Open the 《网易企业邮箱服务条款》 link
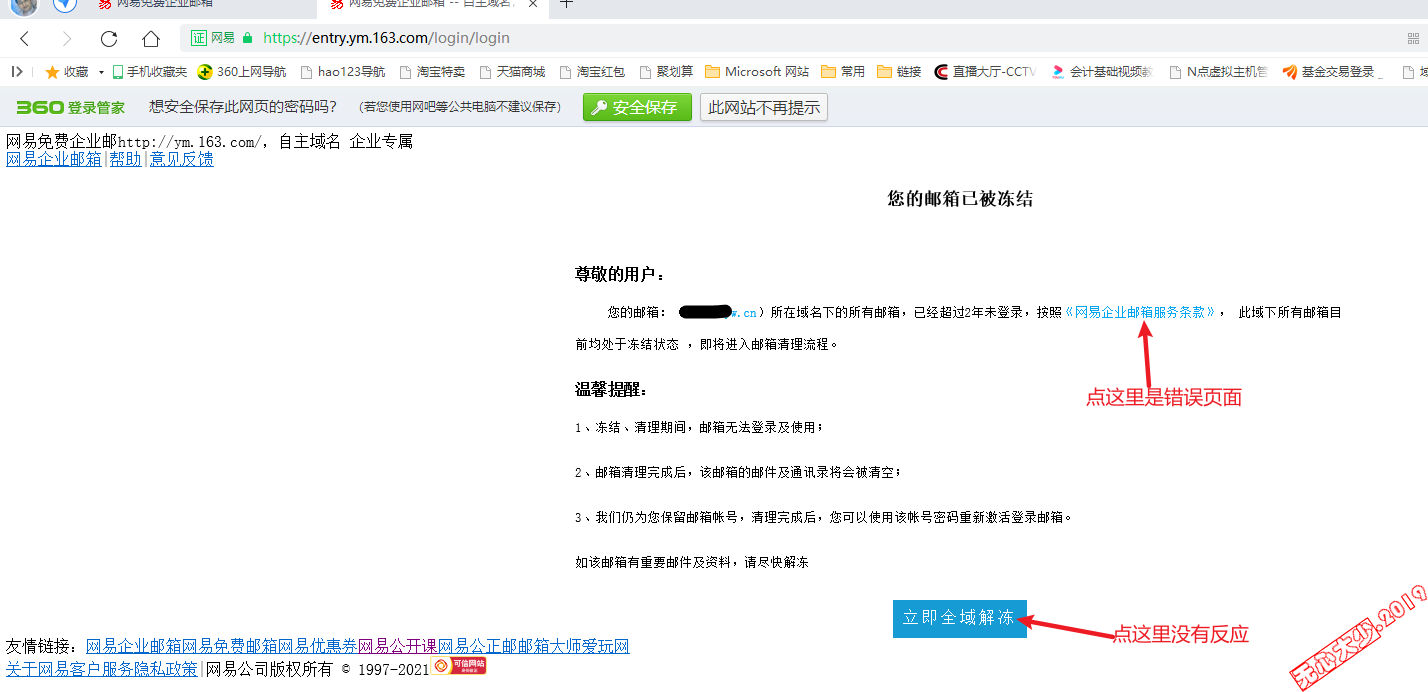Image resolution: width=1428 pixels, height=692 pixels. pos(1143,312)
